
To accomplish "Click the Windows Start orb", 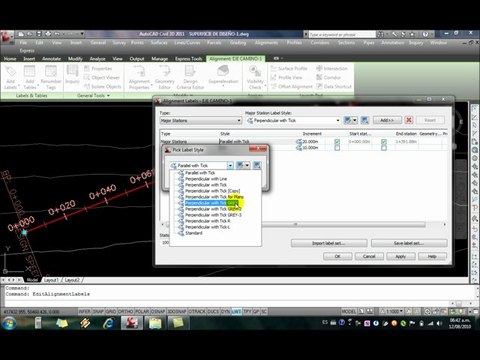I will [9, 323].
